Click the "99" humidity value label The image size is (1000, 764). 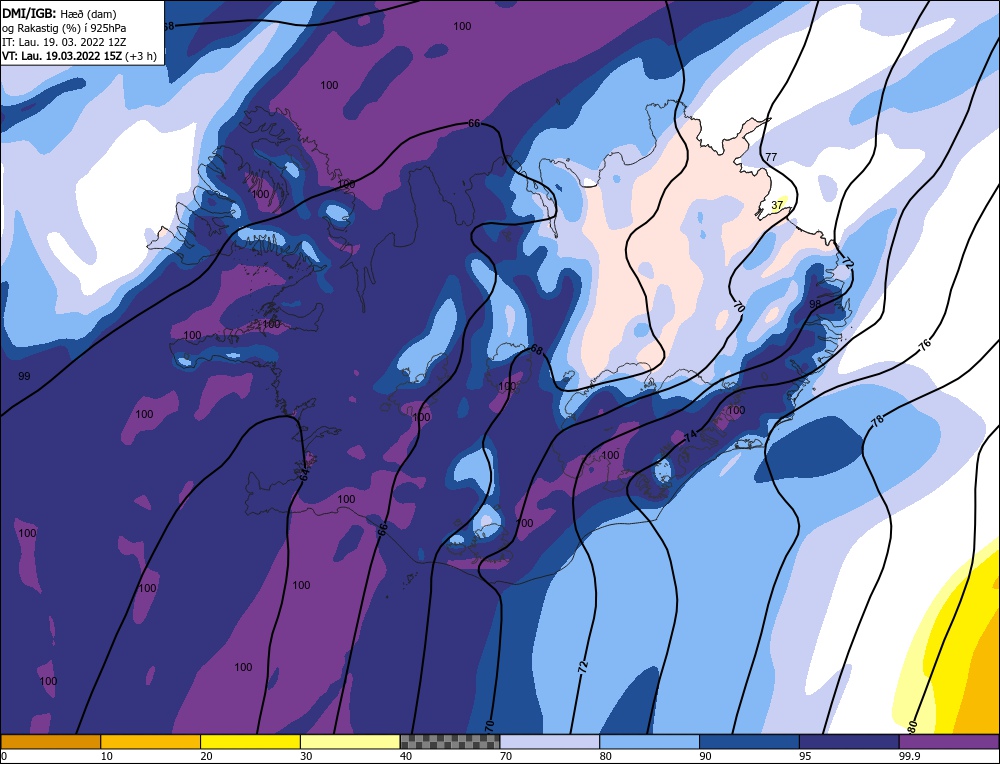click(x=24, y=376)
